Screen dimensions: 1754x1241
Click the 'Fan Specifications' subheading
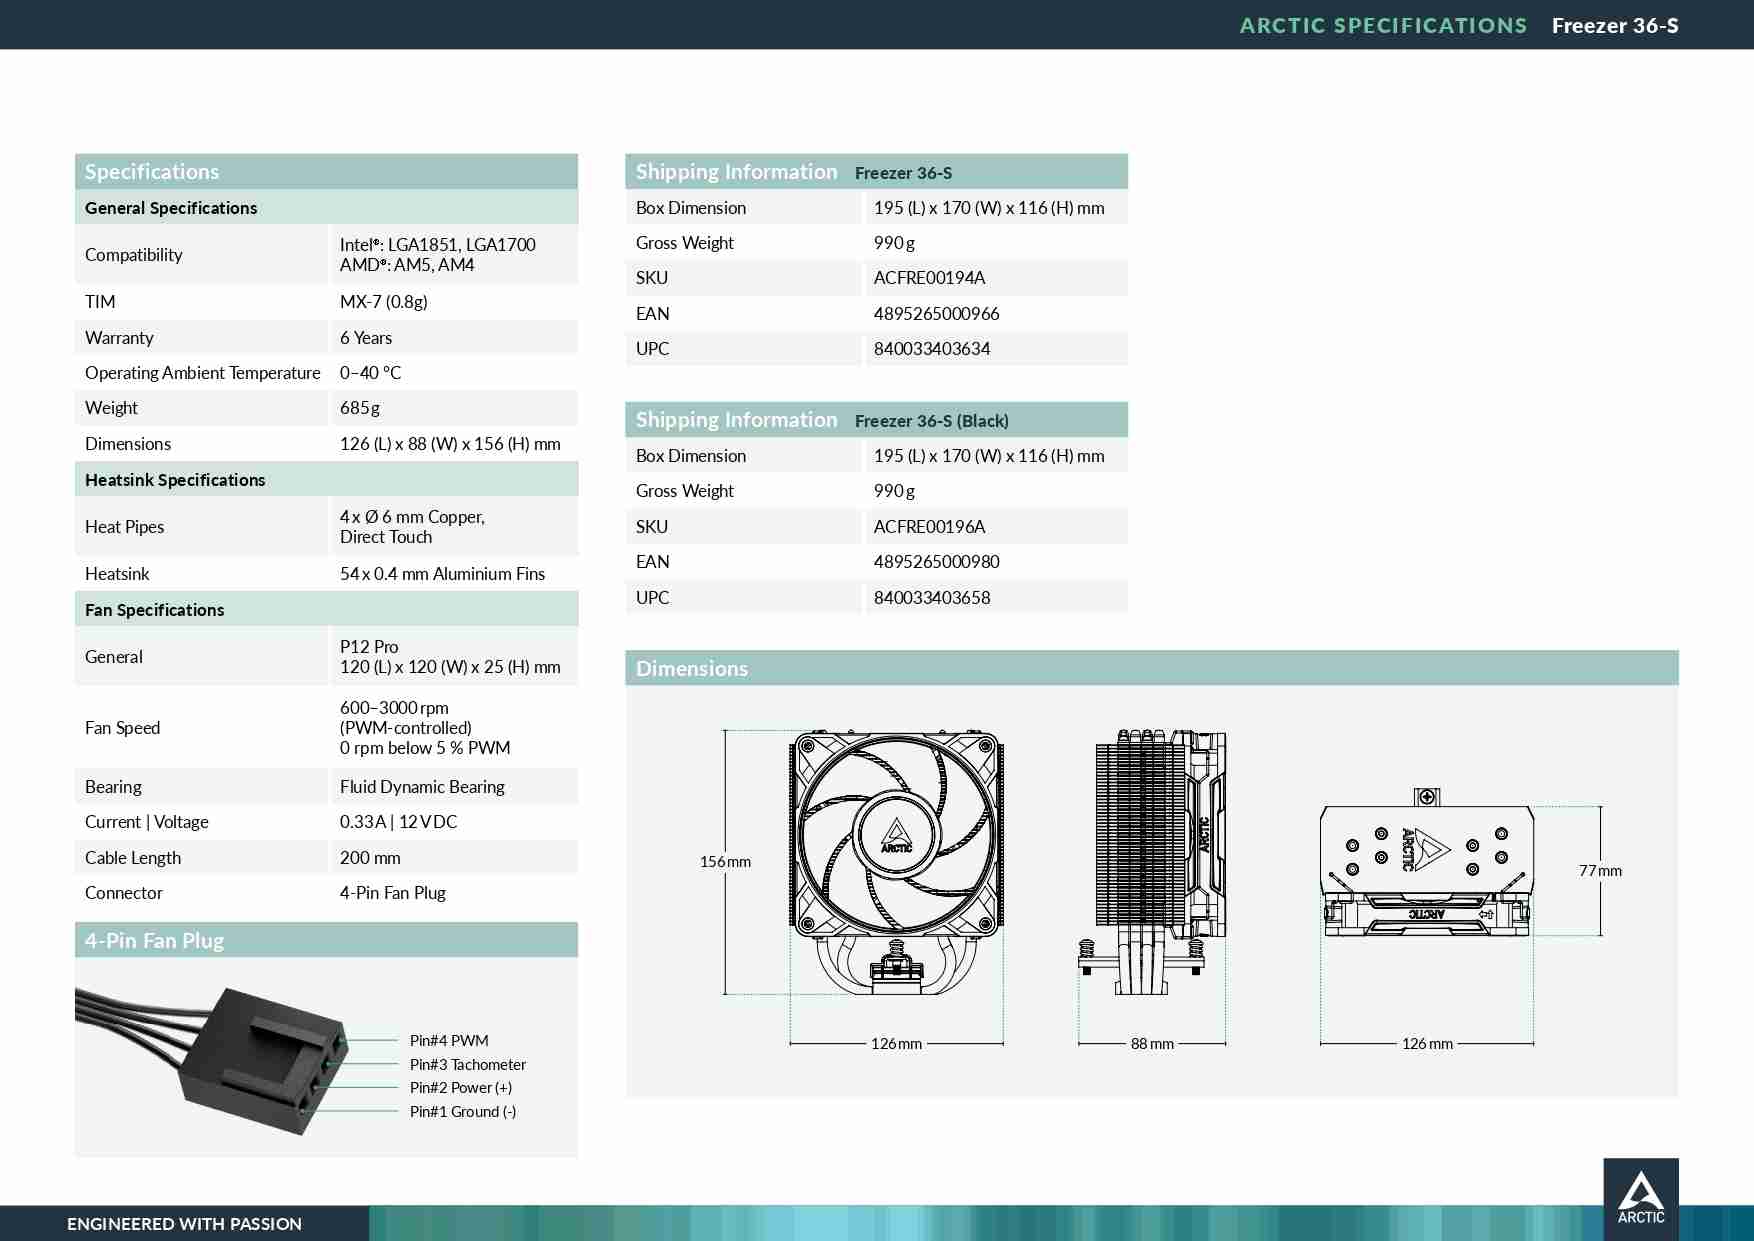(155, 610)
